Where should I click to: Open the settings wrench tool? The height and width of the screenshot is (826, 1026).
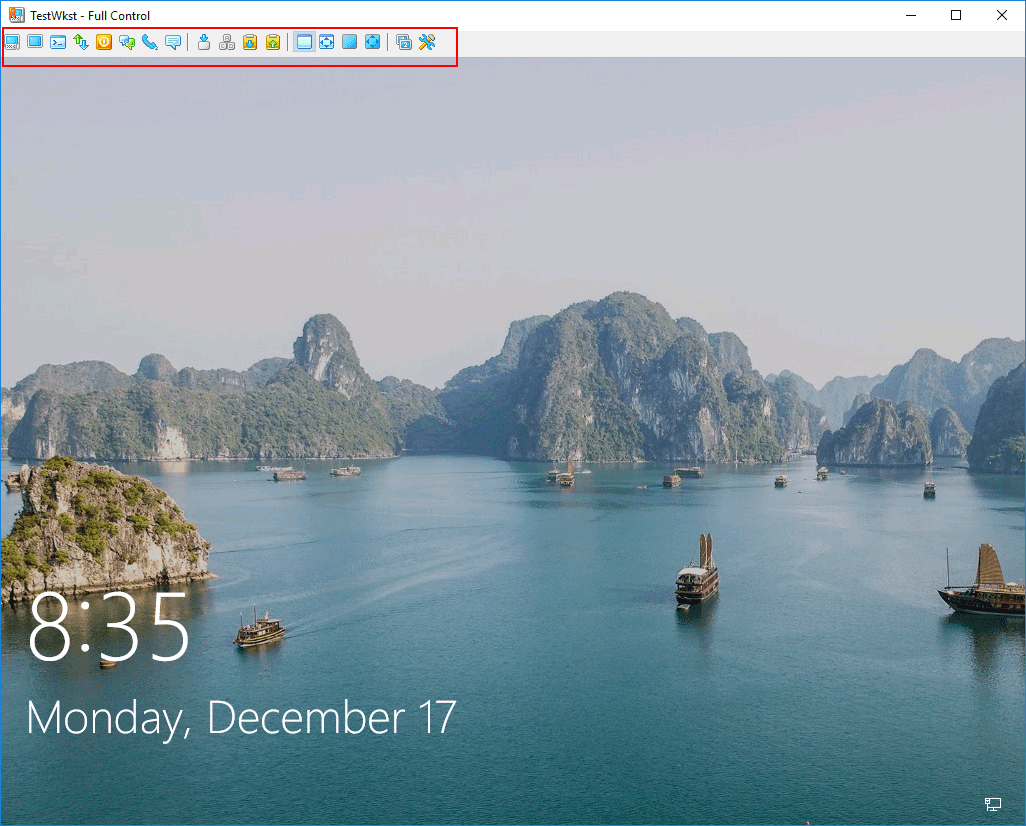428,42
